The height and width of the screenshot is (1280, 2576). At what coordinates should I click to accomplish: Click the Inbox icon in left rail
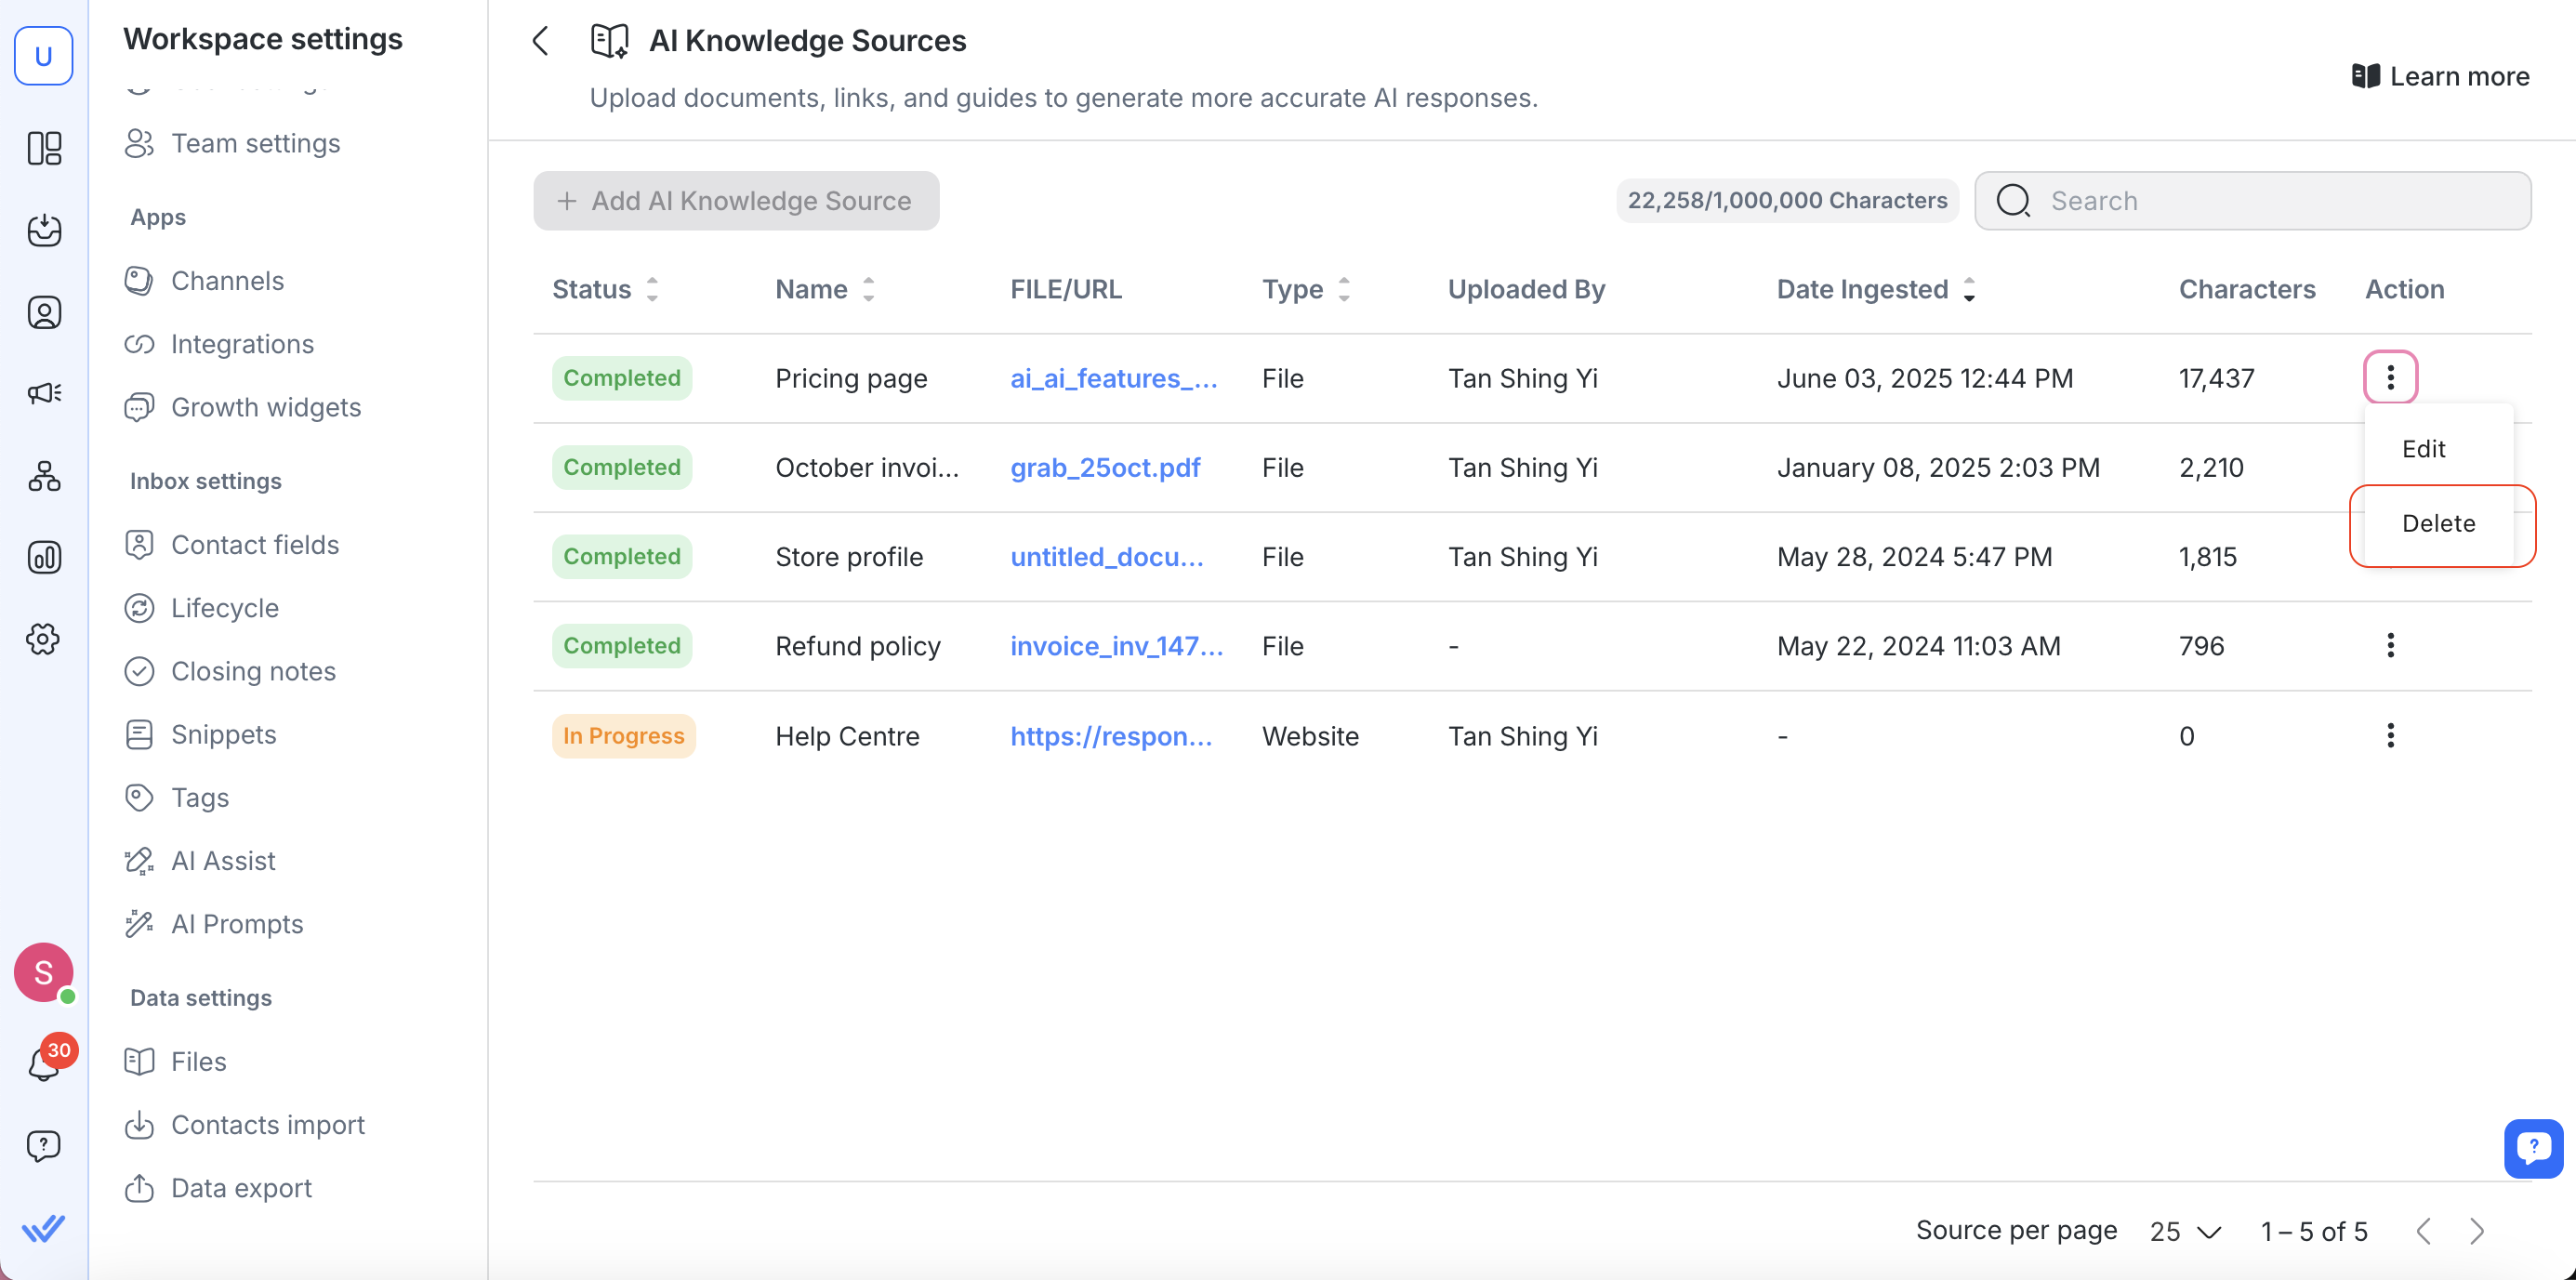(x=43, y=230)
